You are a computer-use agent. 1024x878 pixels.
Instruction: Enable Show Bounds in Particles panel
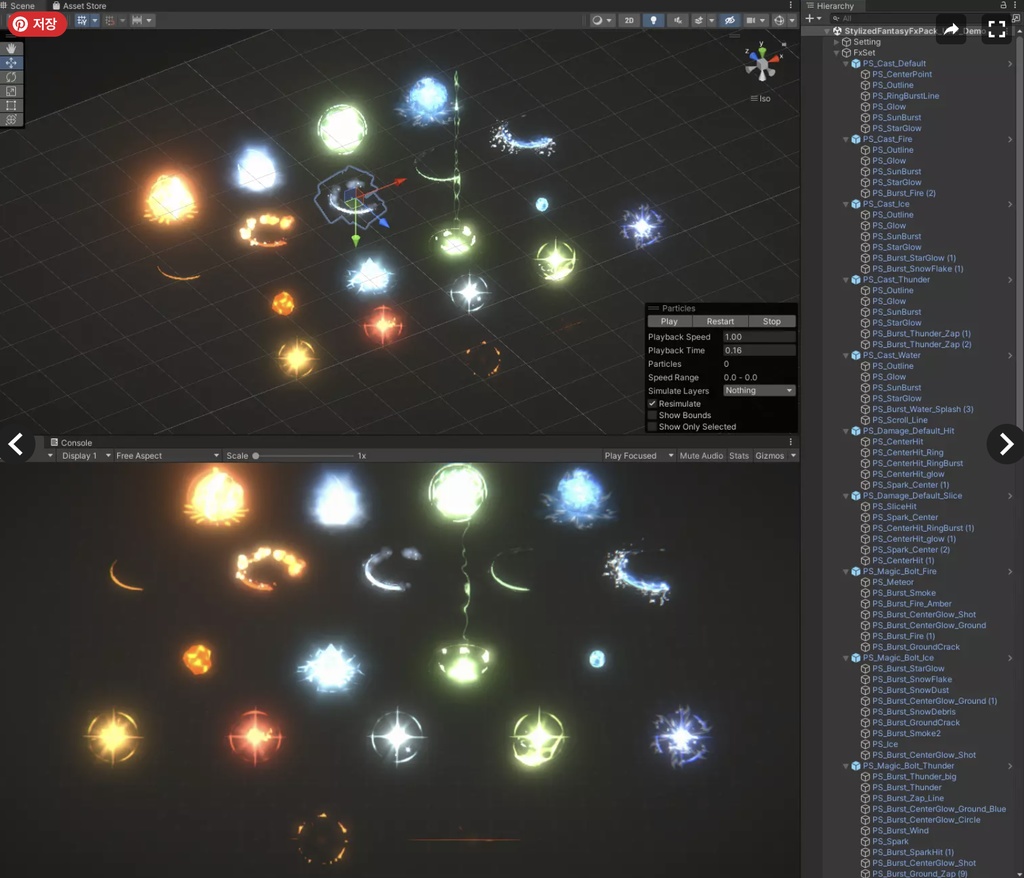click(x=651, y=415)
